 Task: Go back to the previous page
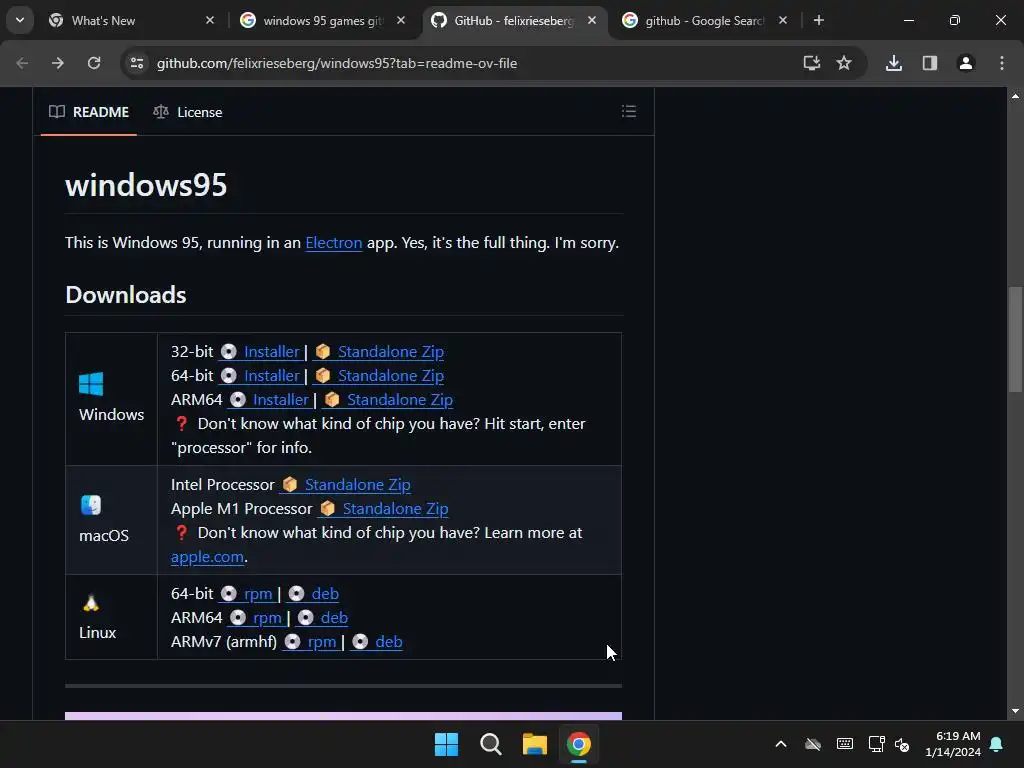click(x=22, y=63)
